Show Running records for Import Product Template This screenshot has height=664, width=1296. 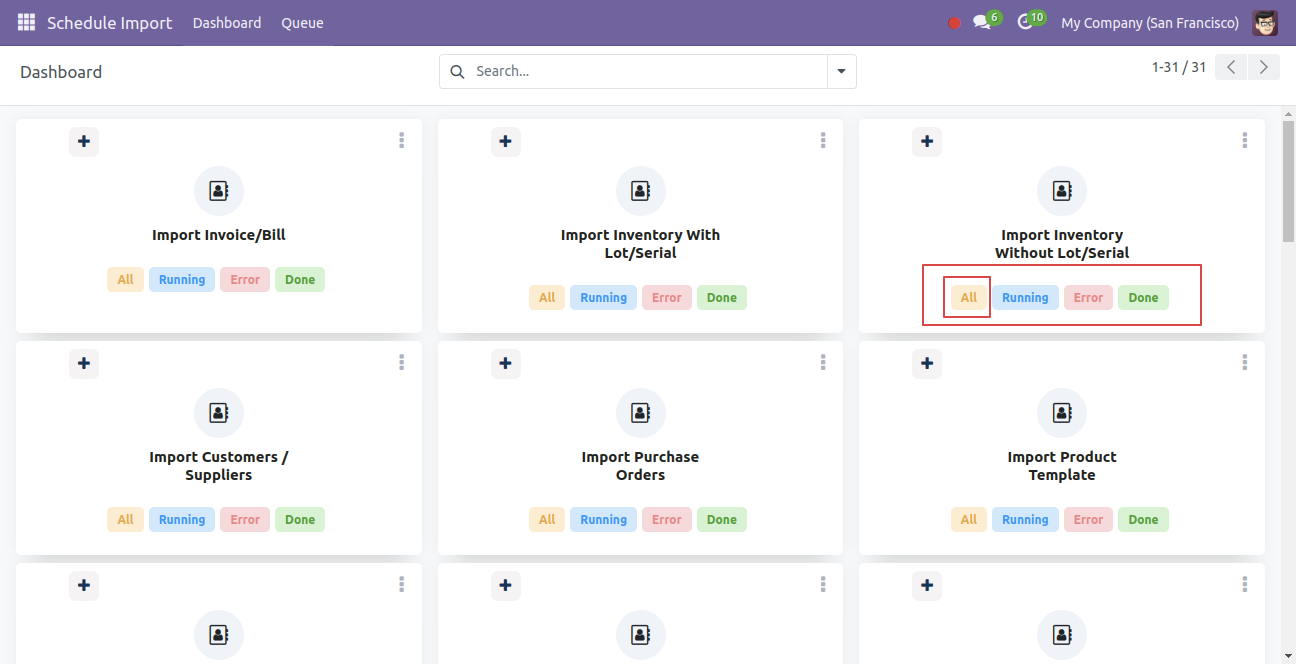pos(1025,520)
